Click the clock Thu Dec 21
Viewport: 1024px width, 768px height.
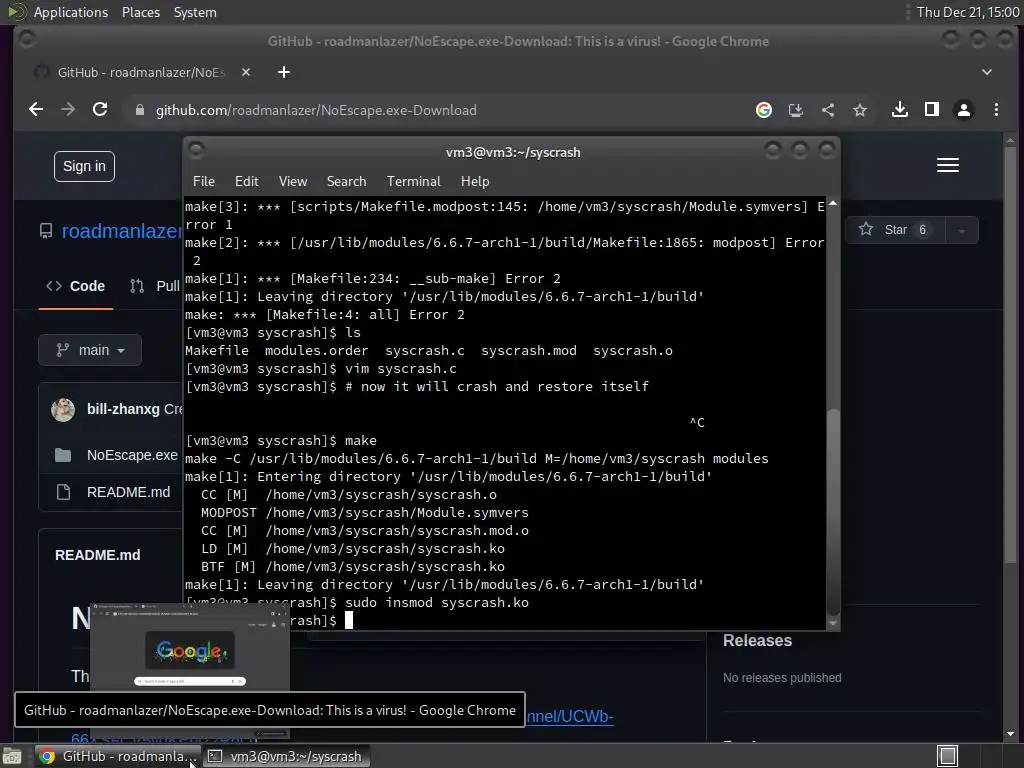tap(968, 12)
